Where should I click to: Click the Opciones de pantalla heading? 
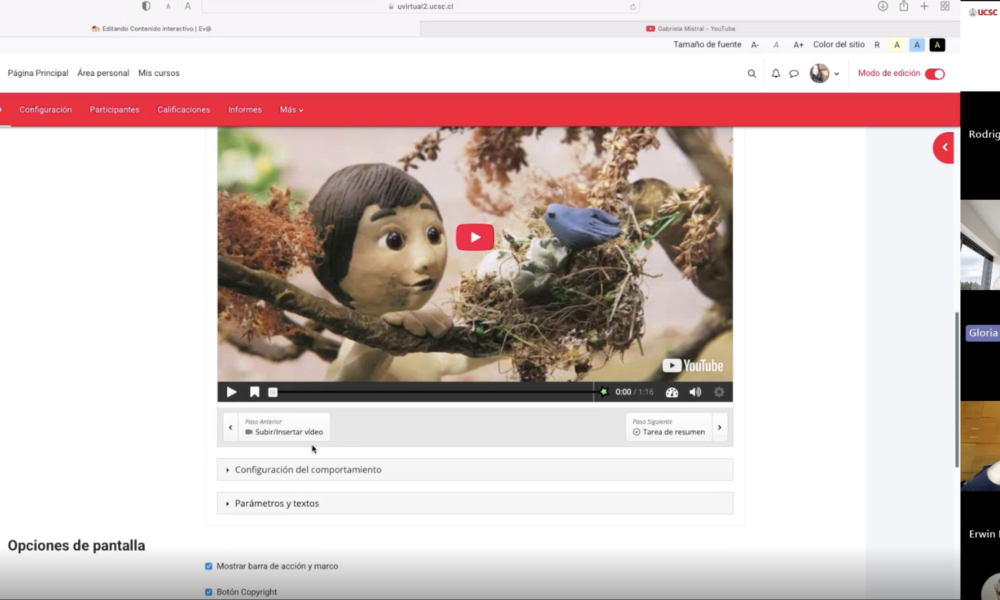tap(77, 546)
